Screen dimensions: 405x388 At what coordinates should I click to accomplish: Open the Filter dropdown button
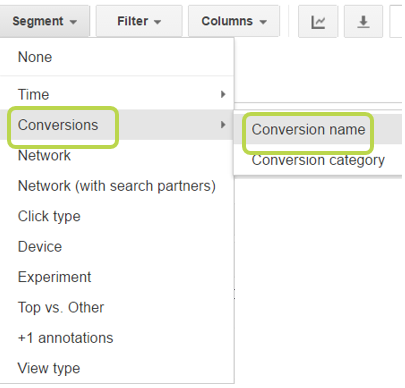139,21
